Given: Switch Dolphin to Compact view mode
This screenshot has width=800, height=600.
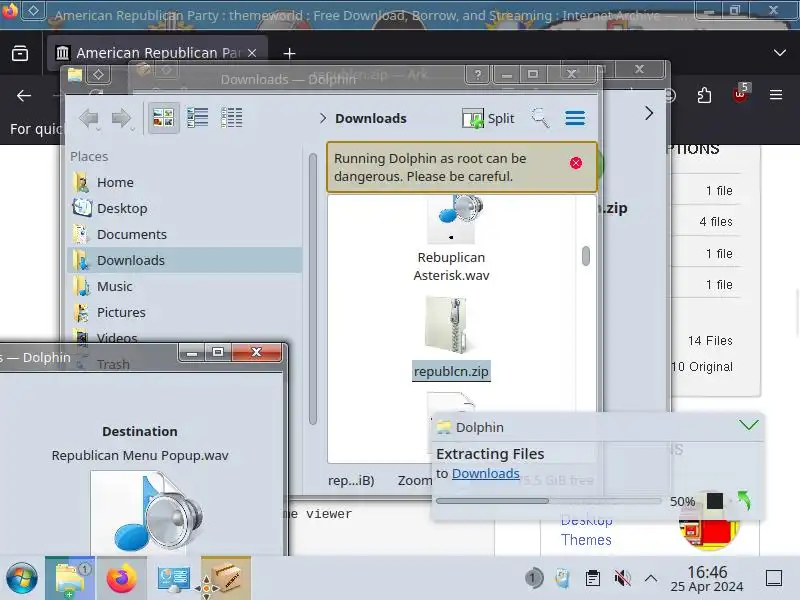Looking at the screenshot, I should pos(197,118).
